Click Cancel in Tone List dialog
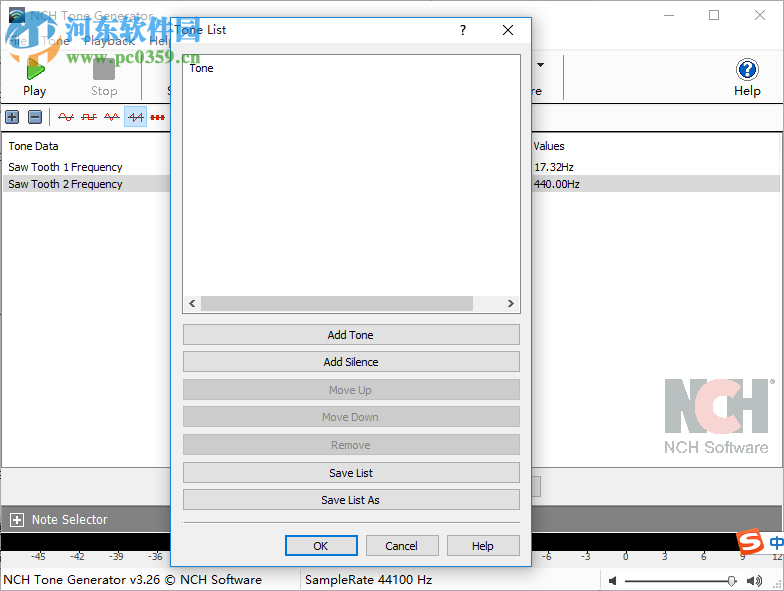Screen dimensions: 784x591 (x=402, y=546)
